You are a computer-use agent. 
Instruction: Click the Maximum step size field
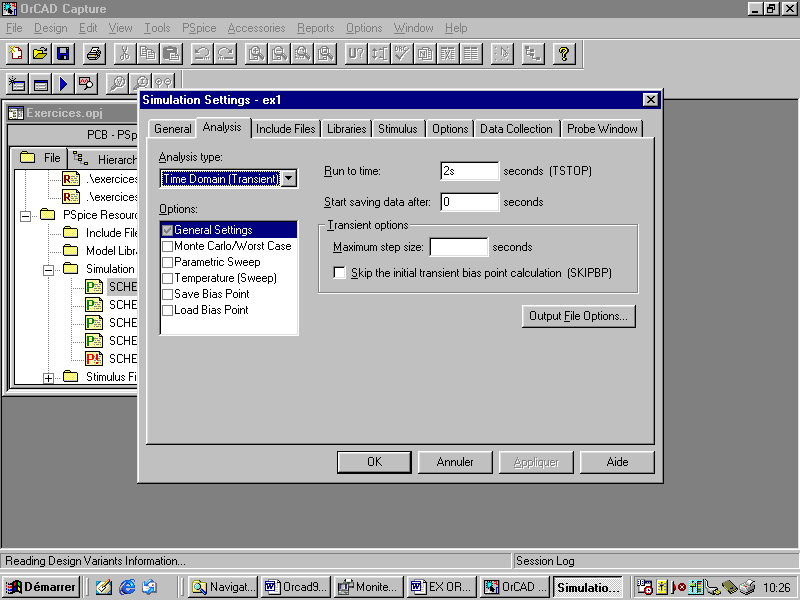(459, 247)
